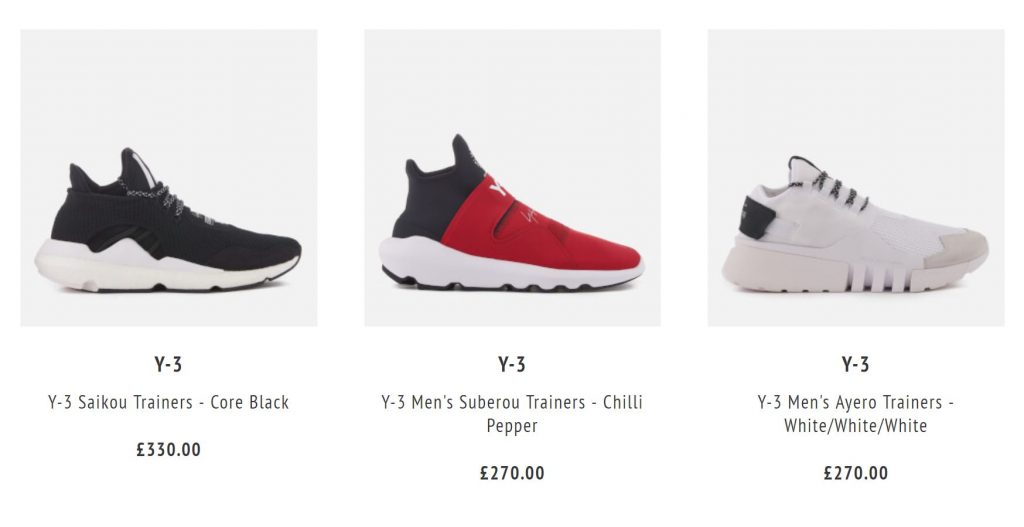Viewport: 1024px width, 527px height.
Task: Open Y-3 Men's Ayero Trainers White/White/White link
Action: tap(856, 414)
